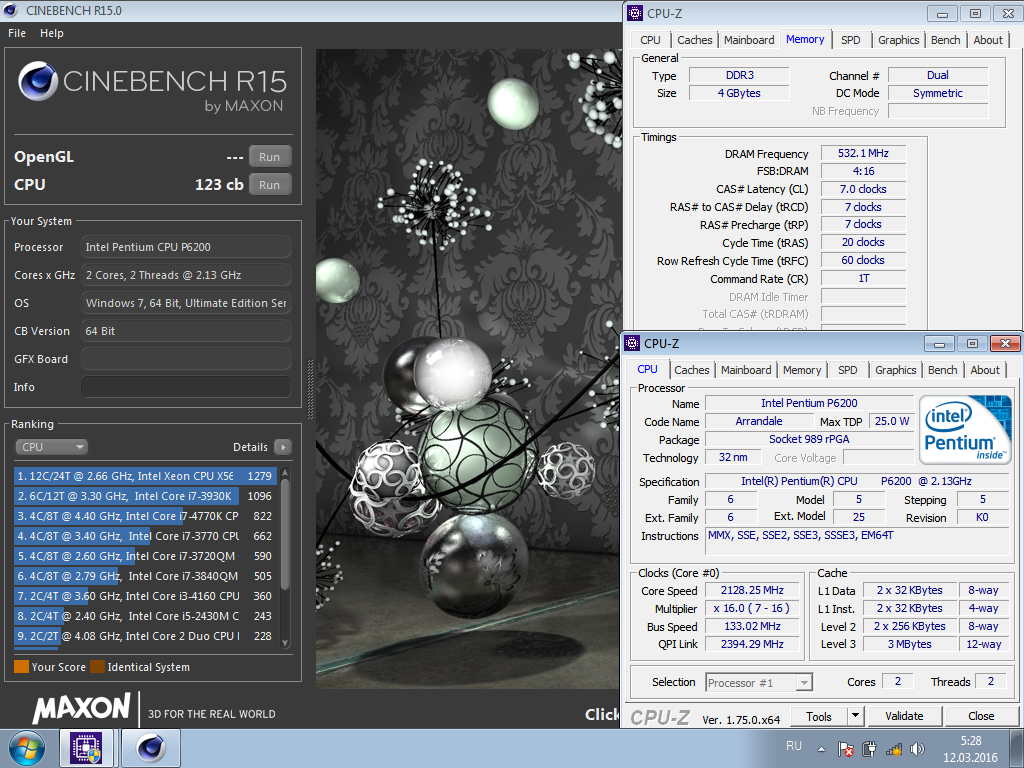The image size is (1024, 768).
Task: Select ranking row Intel Core i5-2430M 243
Action: click(145, 616)
